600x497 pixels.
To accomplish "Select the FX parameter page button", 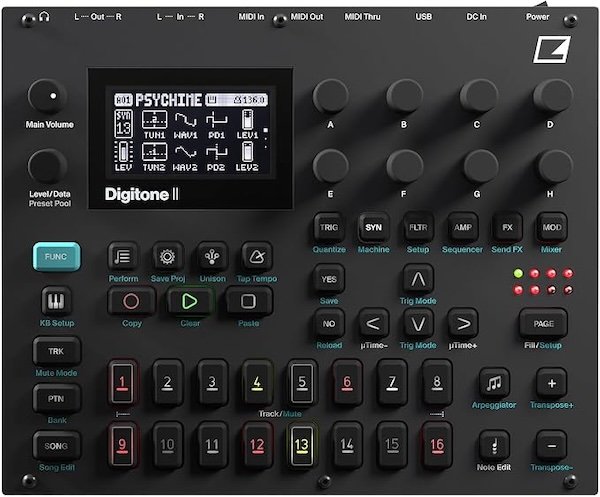I will click(x=507, y=228).
